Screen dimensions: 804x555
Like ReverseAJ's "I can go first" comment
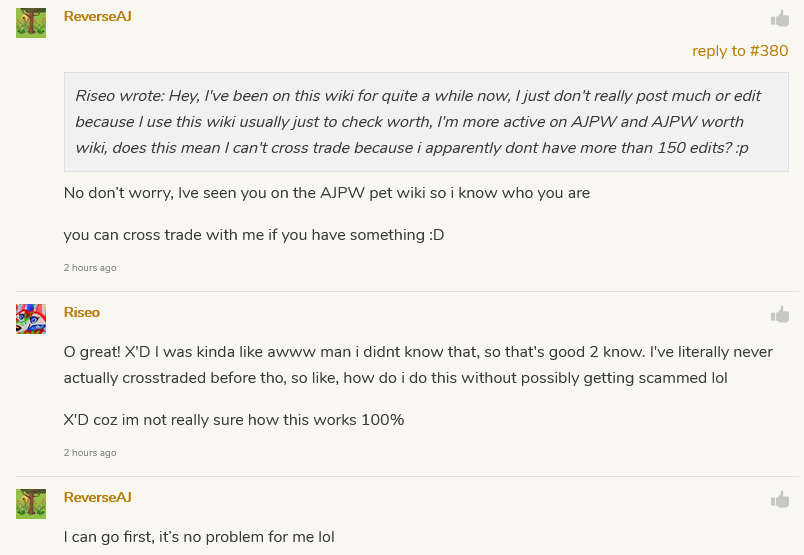point(780,499)
